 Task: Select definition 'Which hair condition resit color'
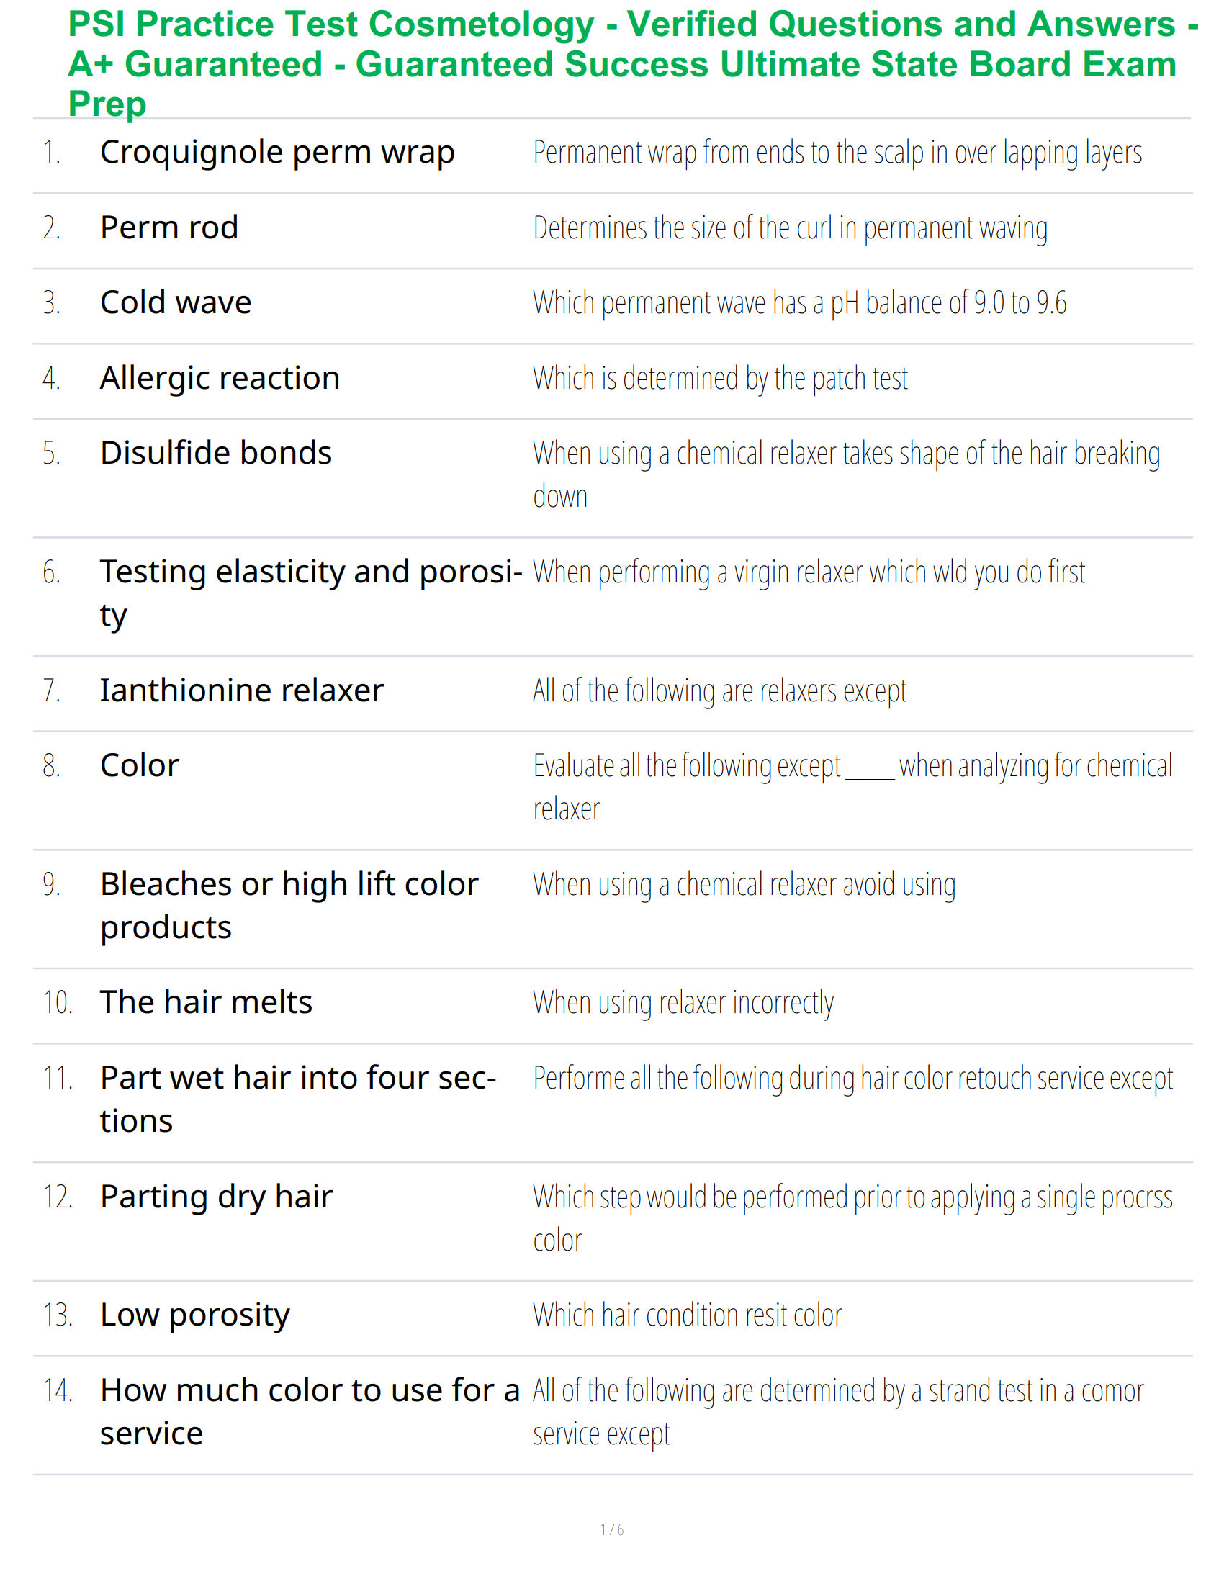[687, 1315]
